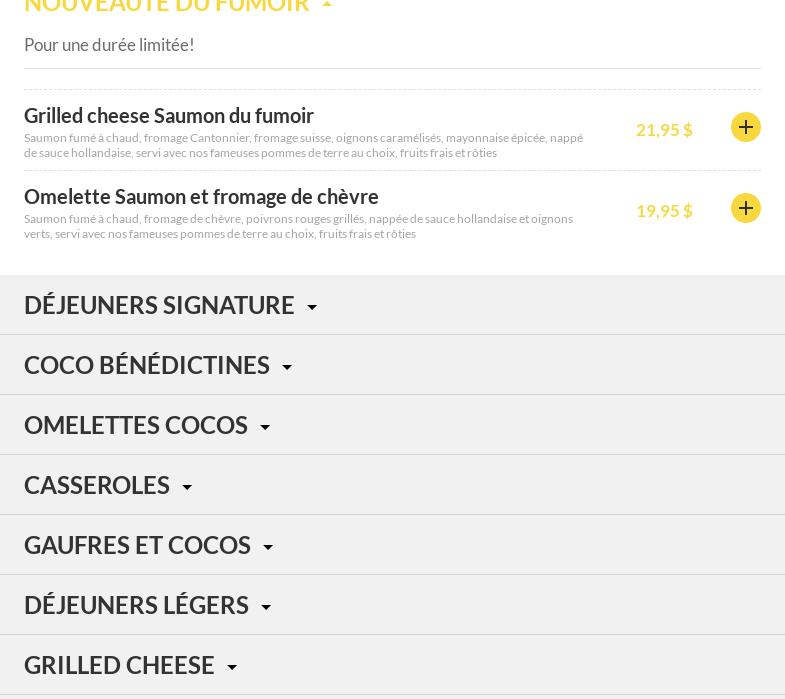Expand the Casseroles arrow
Screen dimensions: 785x699
[x=187, y=488]
